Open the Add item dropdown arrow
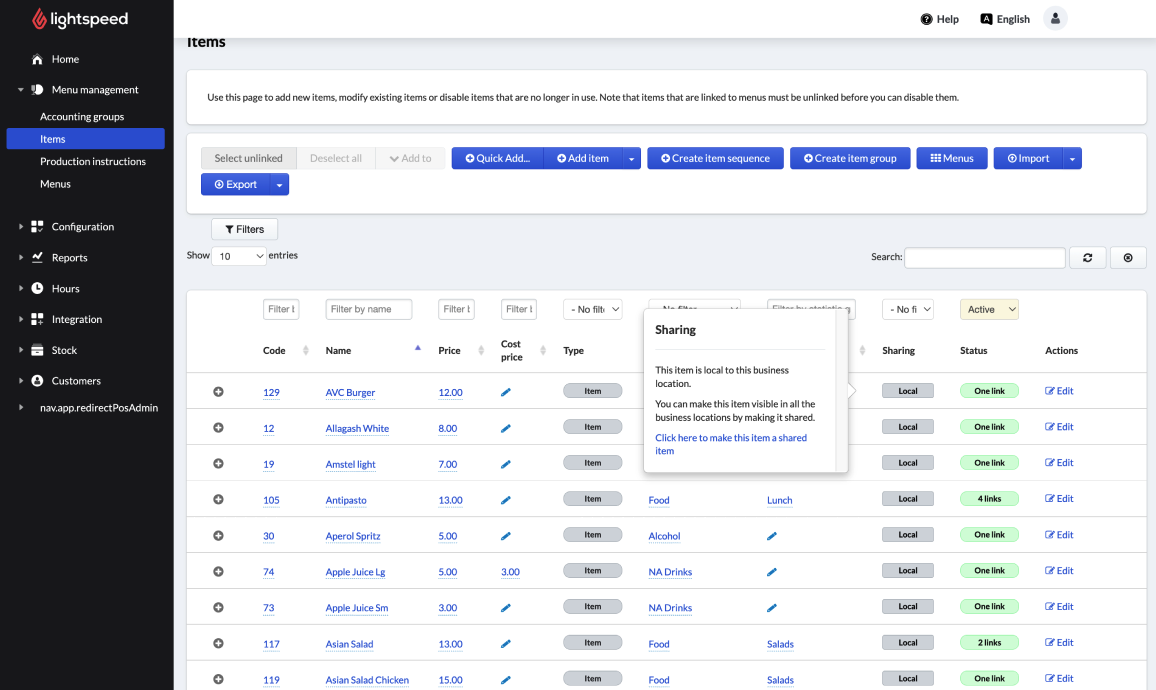The height and width of the screenshot is (690, 1156). coord(631,158)
